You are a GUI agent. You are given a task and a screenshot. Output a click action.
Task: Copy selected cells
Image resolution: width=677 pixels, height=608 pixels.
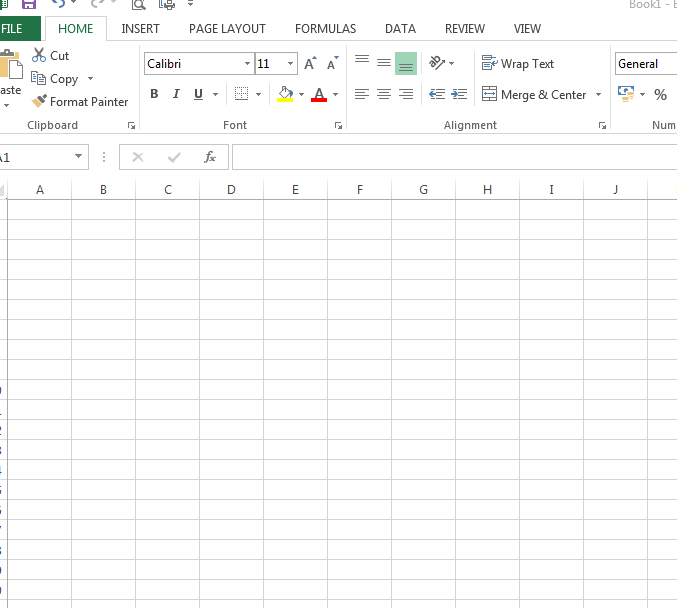tap(54, 79)
